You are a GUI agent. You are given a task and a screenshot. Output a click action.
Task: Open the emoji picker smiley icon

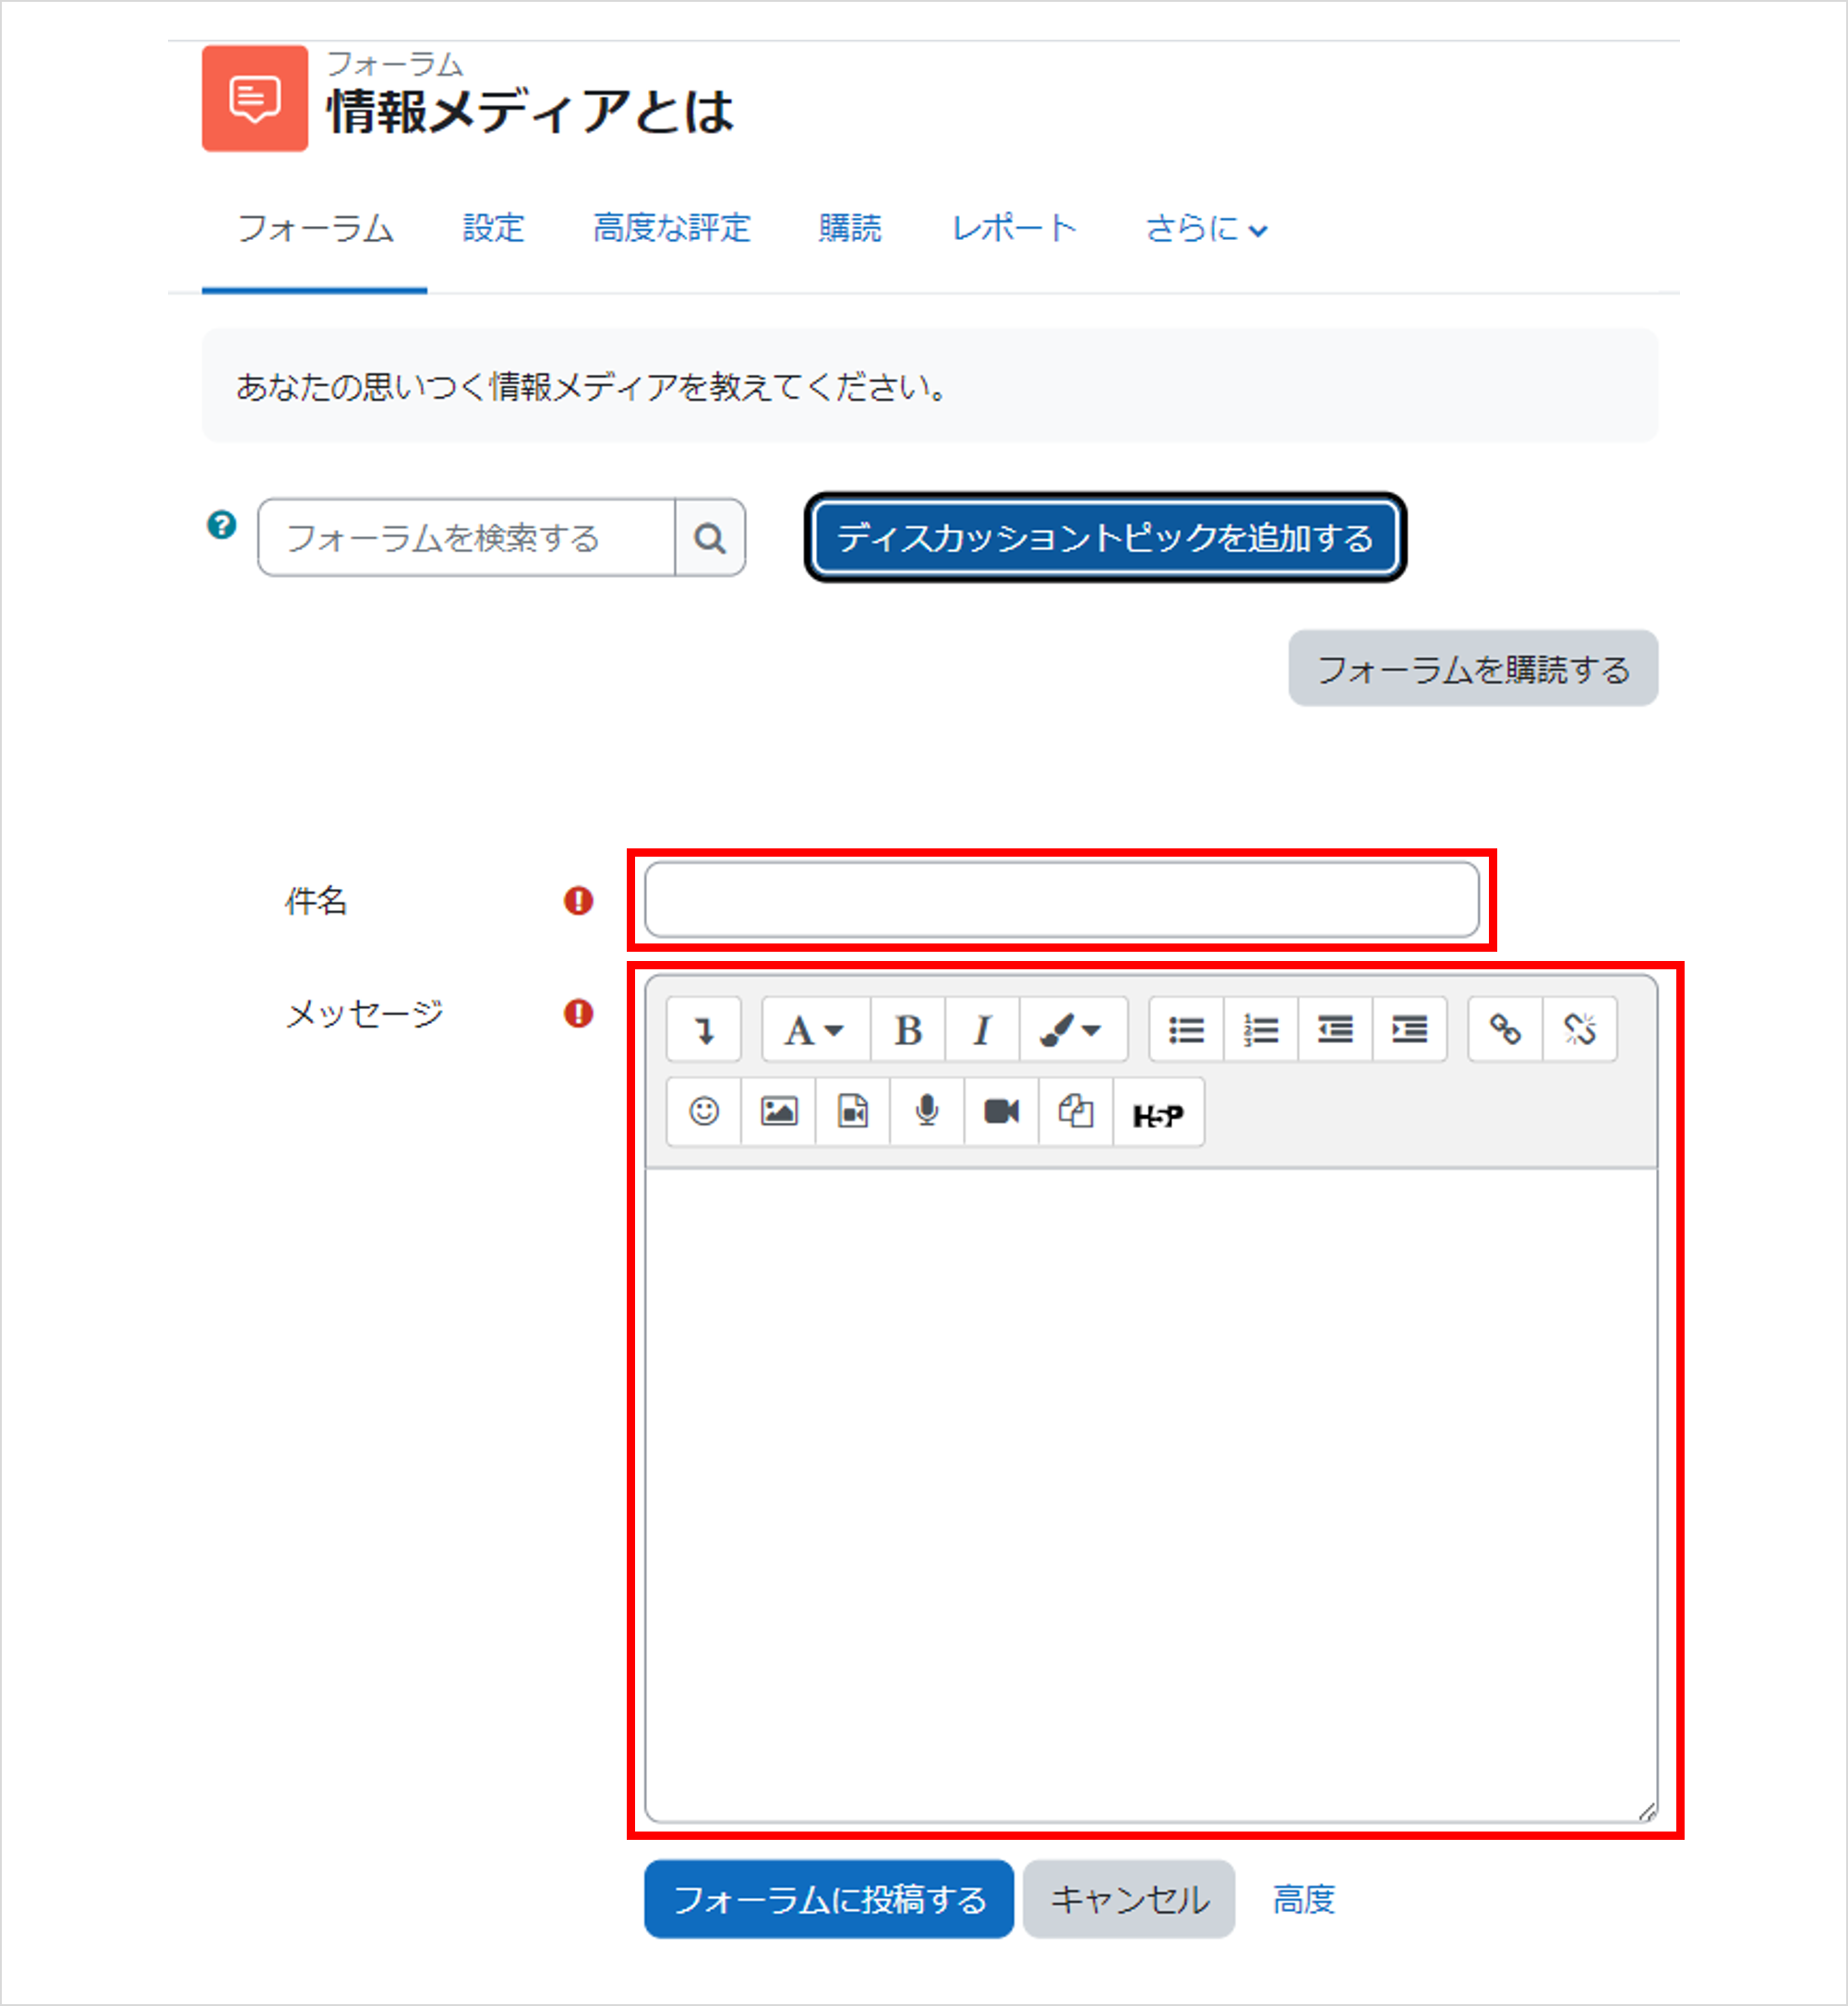[703, 1111]
